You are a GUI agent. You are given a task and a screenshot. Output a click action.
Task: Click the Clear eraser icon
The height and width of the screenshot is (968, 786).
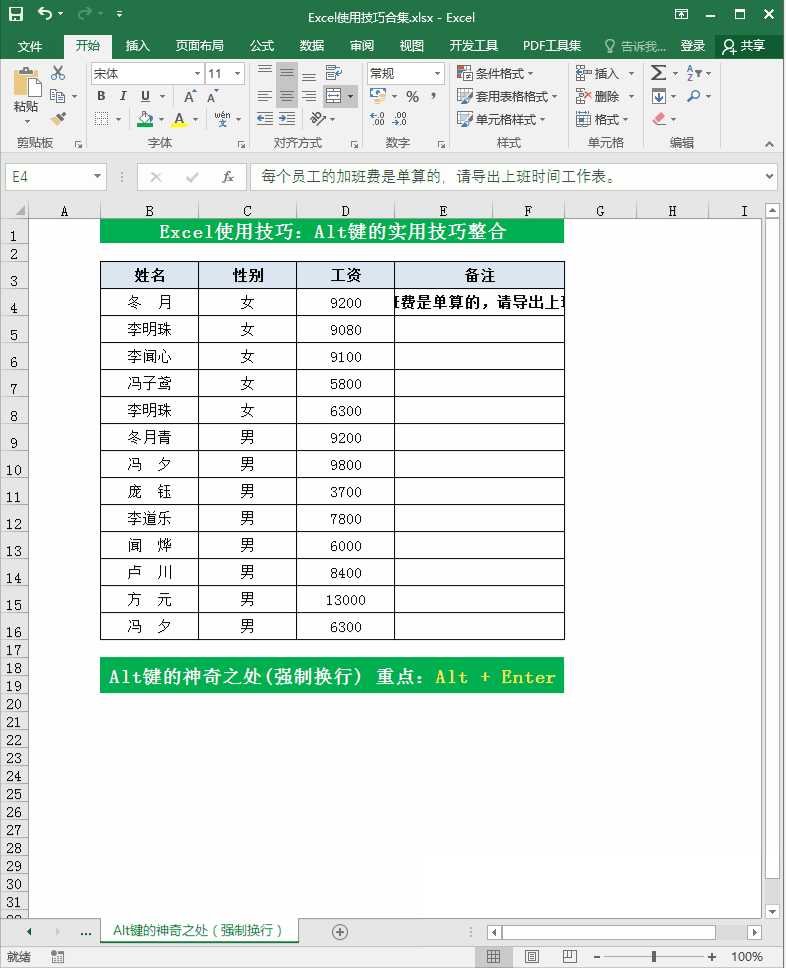coord(659,119)
